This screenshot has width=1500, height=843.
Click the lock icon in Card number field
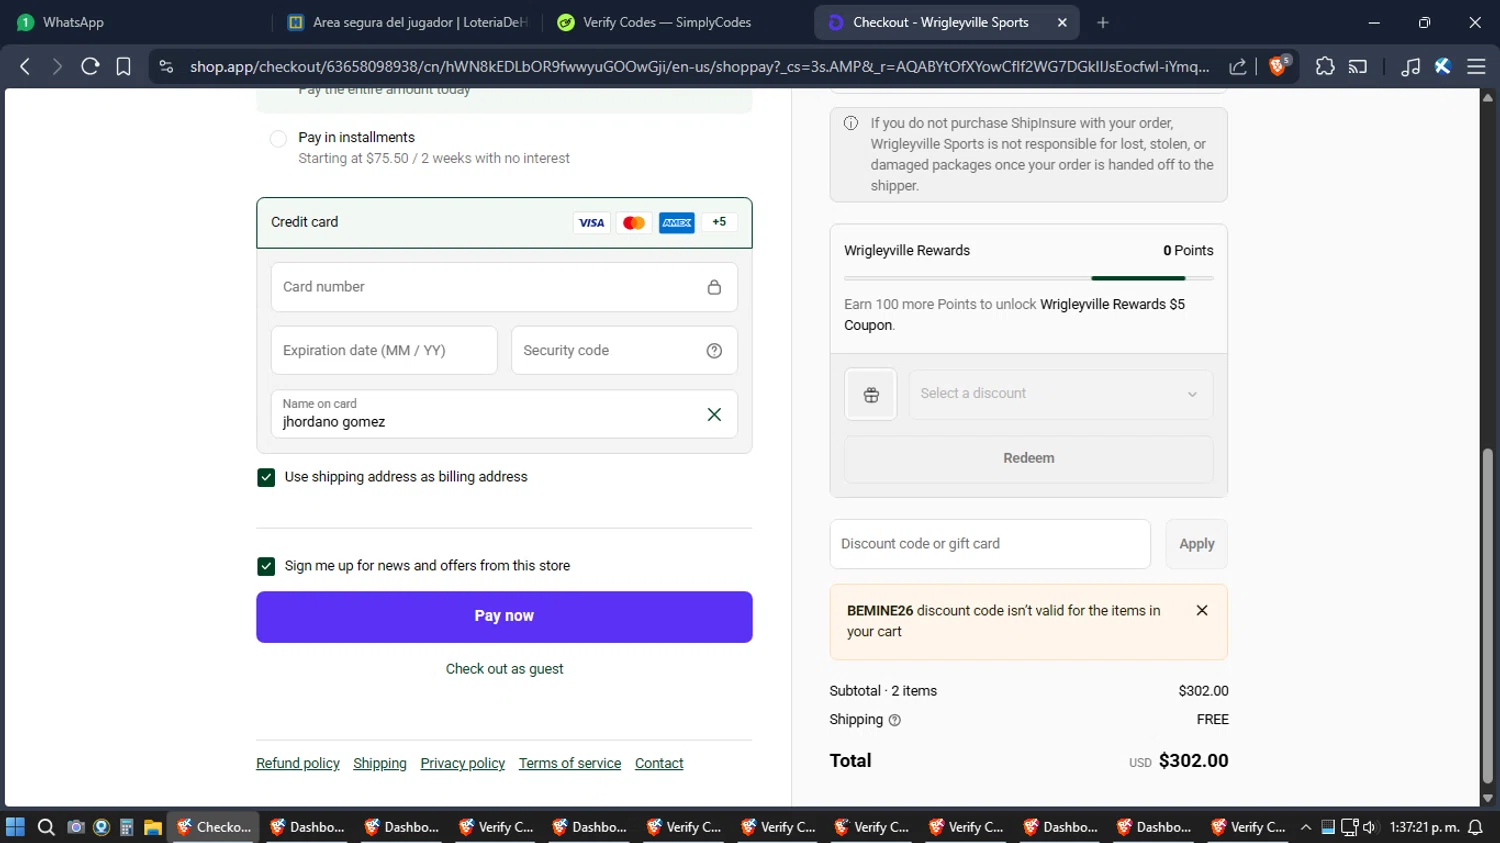point(714,287)
